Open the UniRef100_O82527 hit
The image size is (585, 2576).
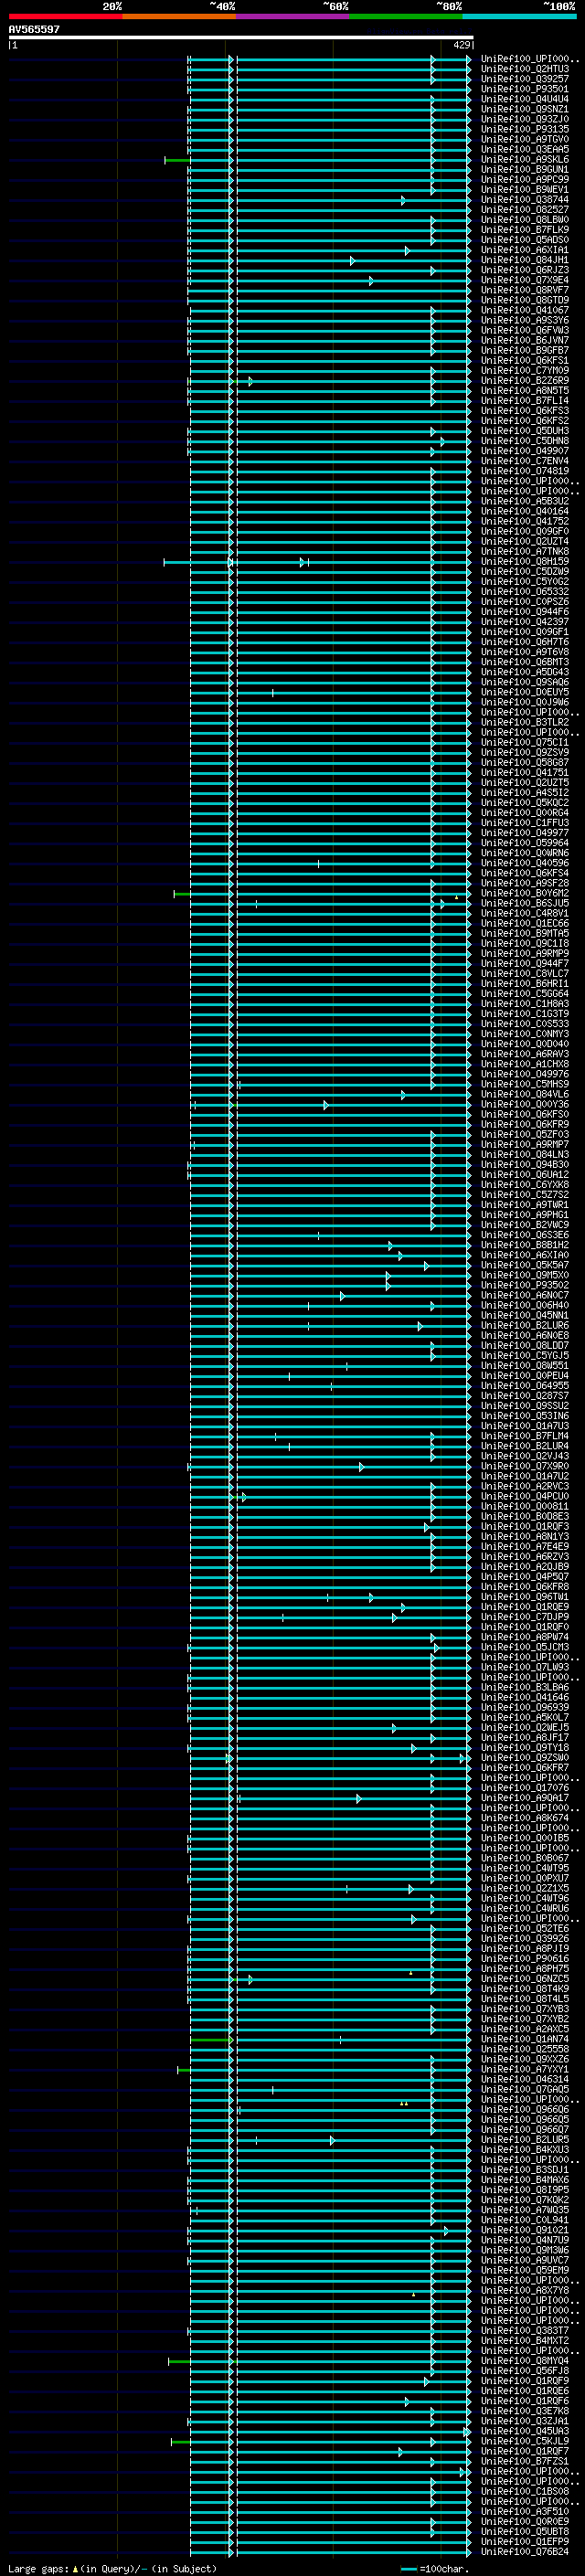[525, 210]
